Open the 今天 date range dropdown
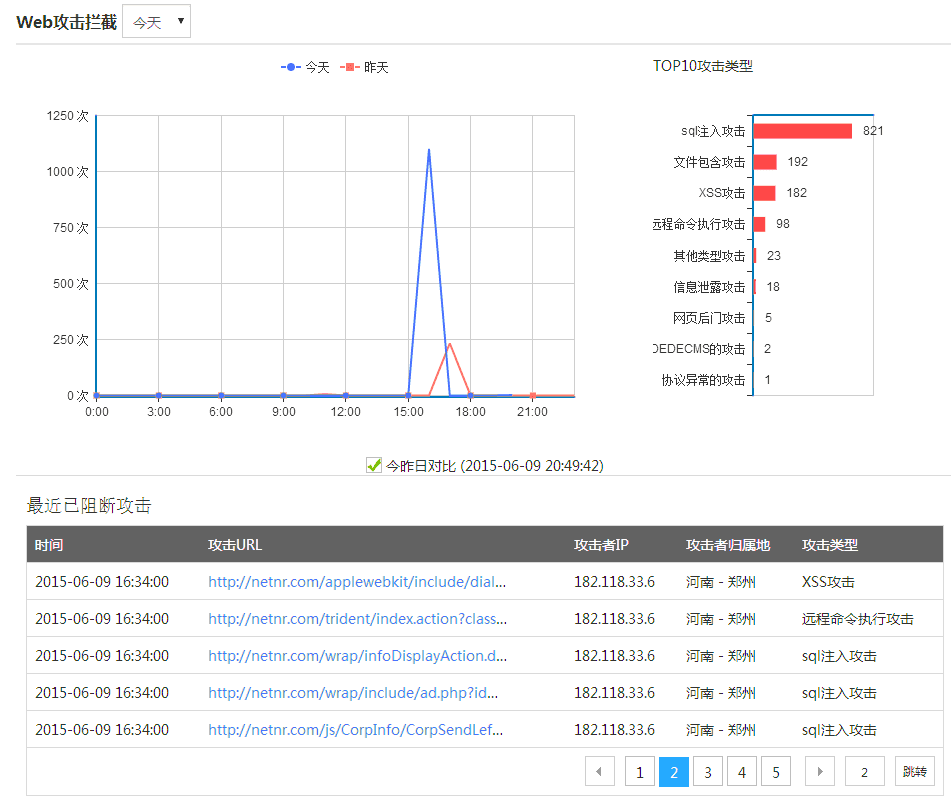 pyautogui.click(x=156, y=22)
